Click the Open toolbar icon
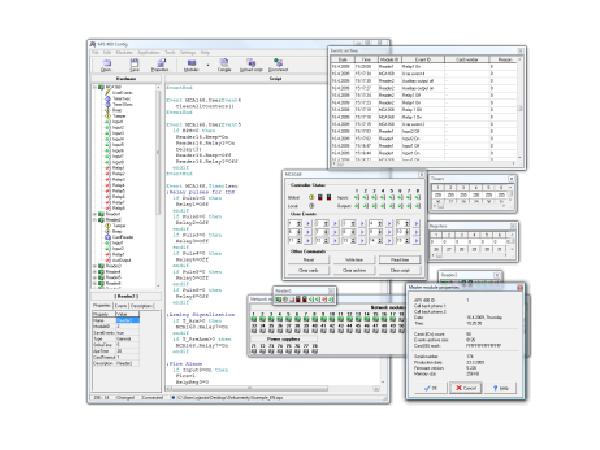The image size is (600, 450). (106, 65)
